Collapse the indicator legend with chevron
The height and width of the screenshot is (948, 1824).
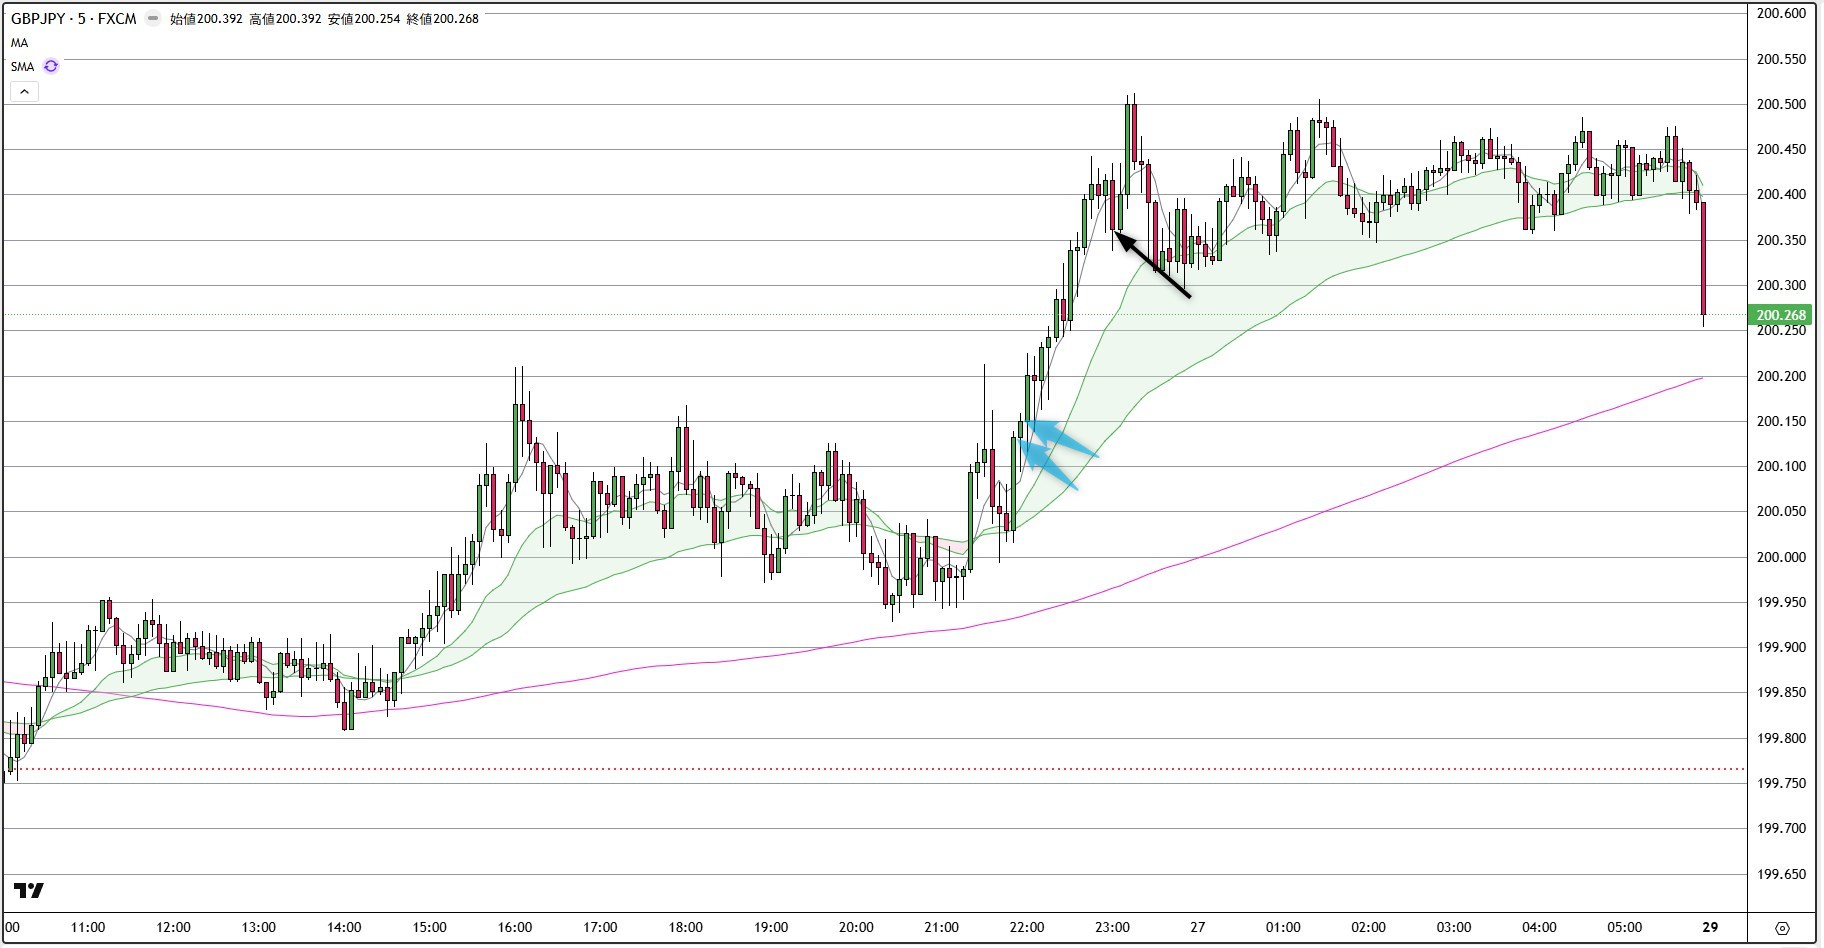pos(24,91)
